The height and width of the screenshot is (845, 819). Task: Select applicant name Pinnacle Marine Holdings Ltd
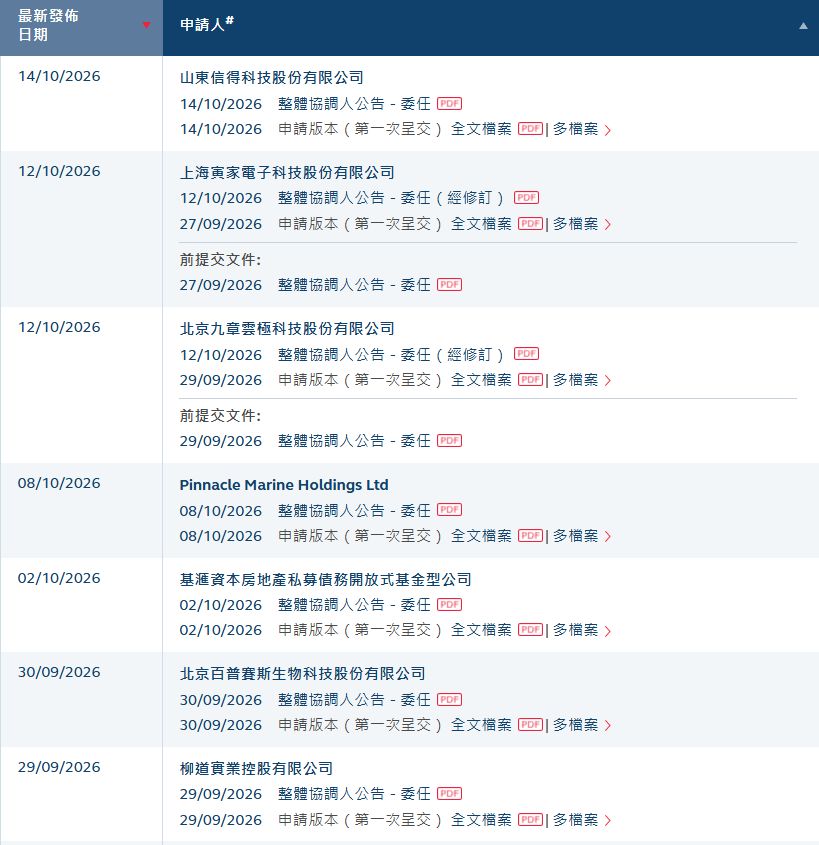point(284,485)
